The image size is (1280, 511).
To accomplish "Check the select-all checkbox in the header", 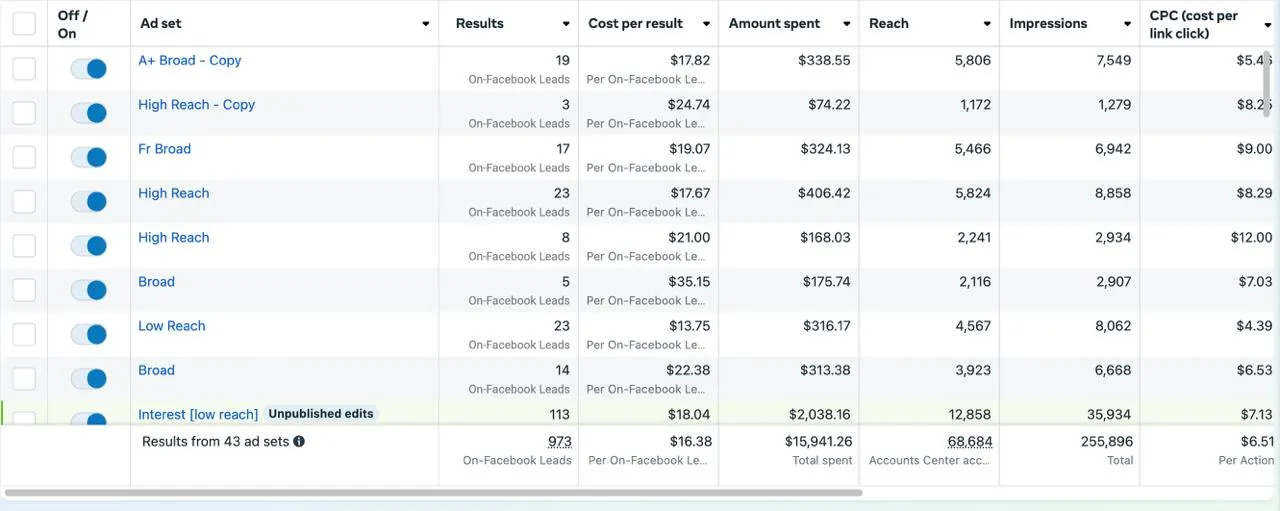I will [x=24, y=23].
